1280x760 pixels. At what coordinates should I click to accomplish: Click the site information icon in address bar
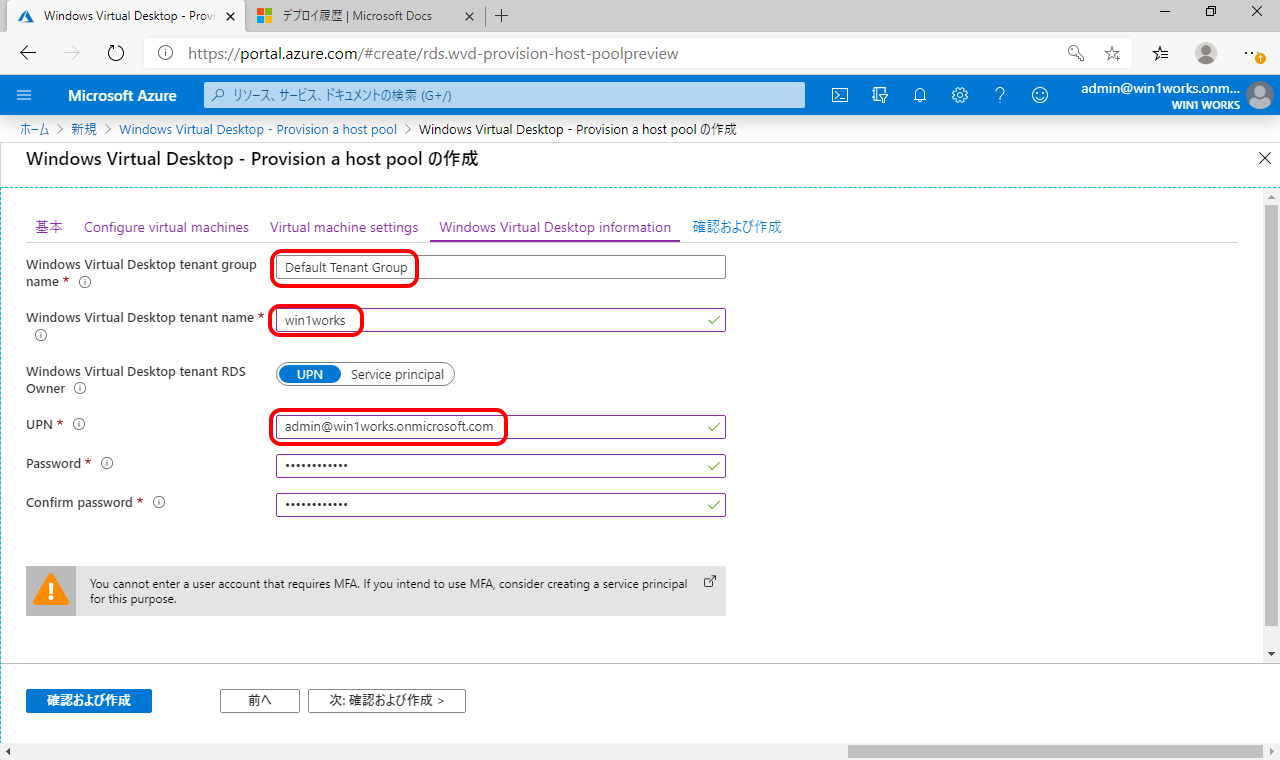click(166, 53)
